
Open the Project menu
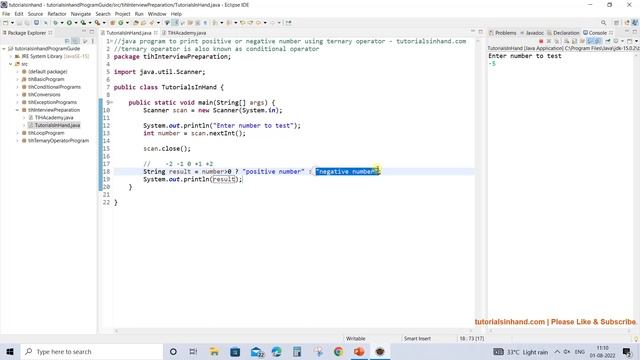122,14
